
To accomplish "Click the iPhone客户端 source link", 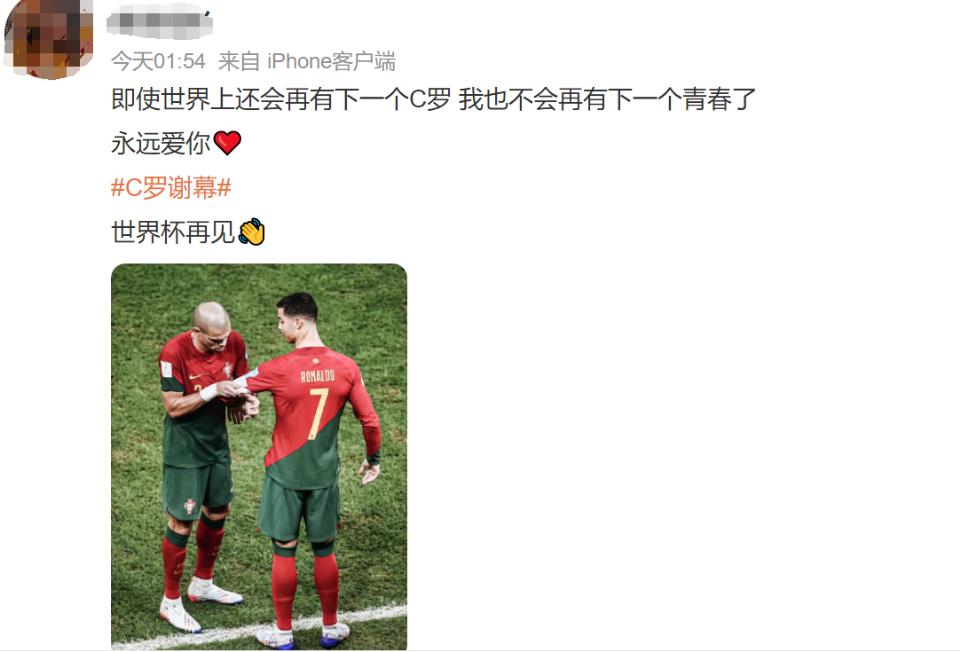I will point(331,61).
